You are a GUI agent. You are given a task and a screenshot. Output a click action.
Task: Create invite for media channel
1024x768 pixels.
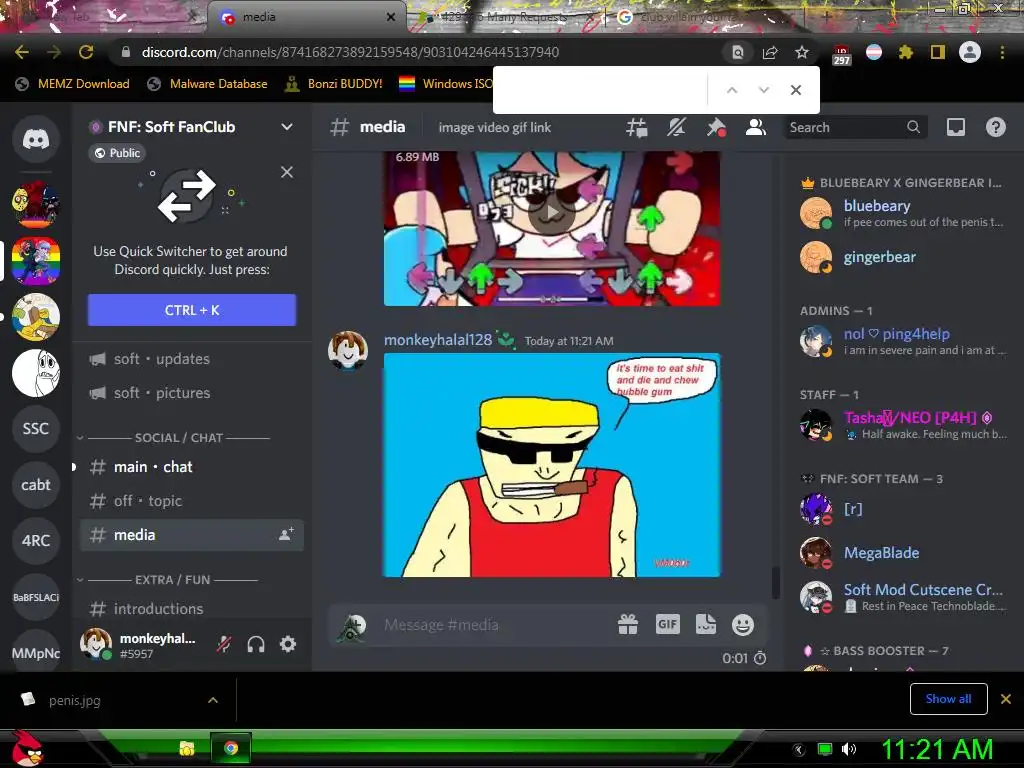click(x=286, y=535)
